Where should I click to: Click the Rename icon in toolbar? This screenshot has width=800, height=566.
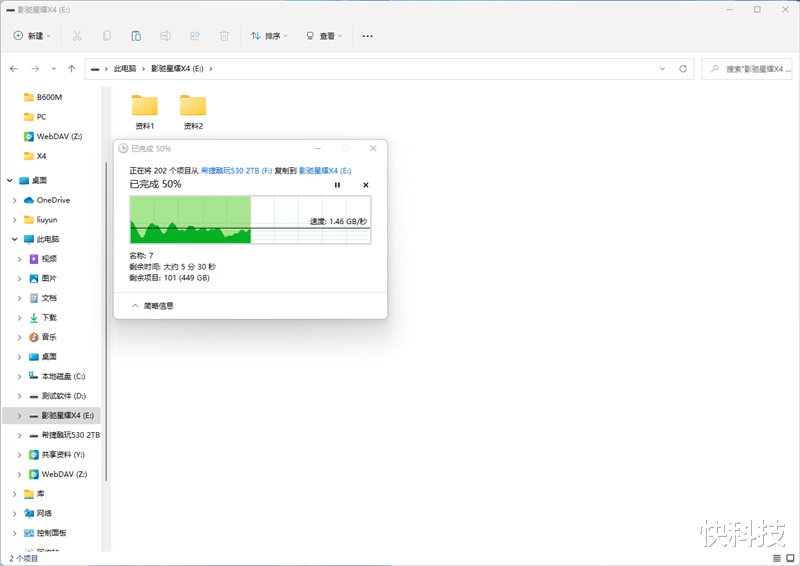[x=165, y=36]
